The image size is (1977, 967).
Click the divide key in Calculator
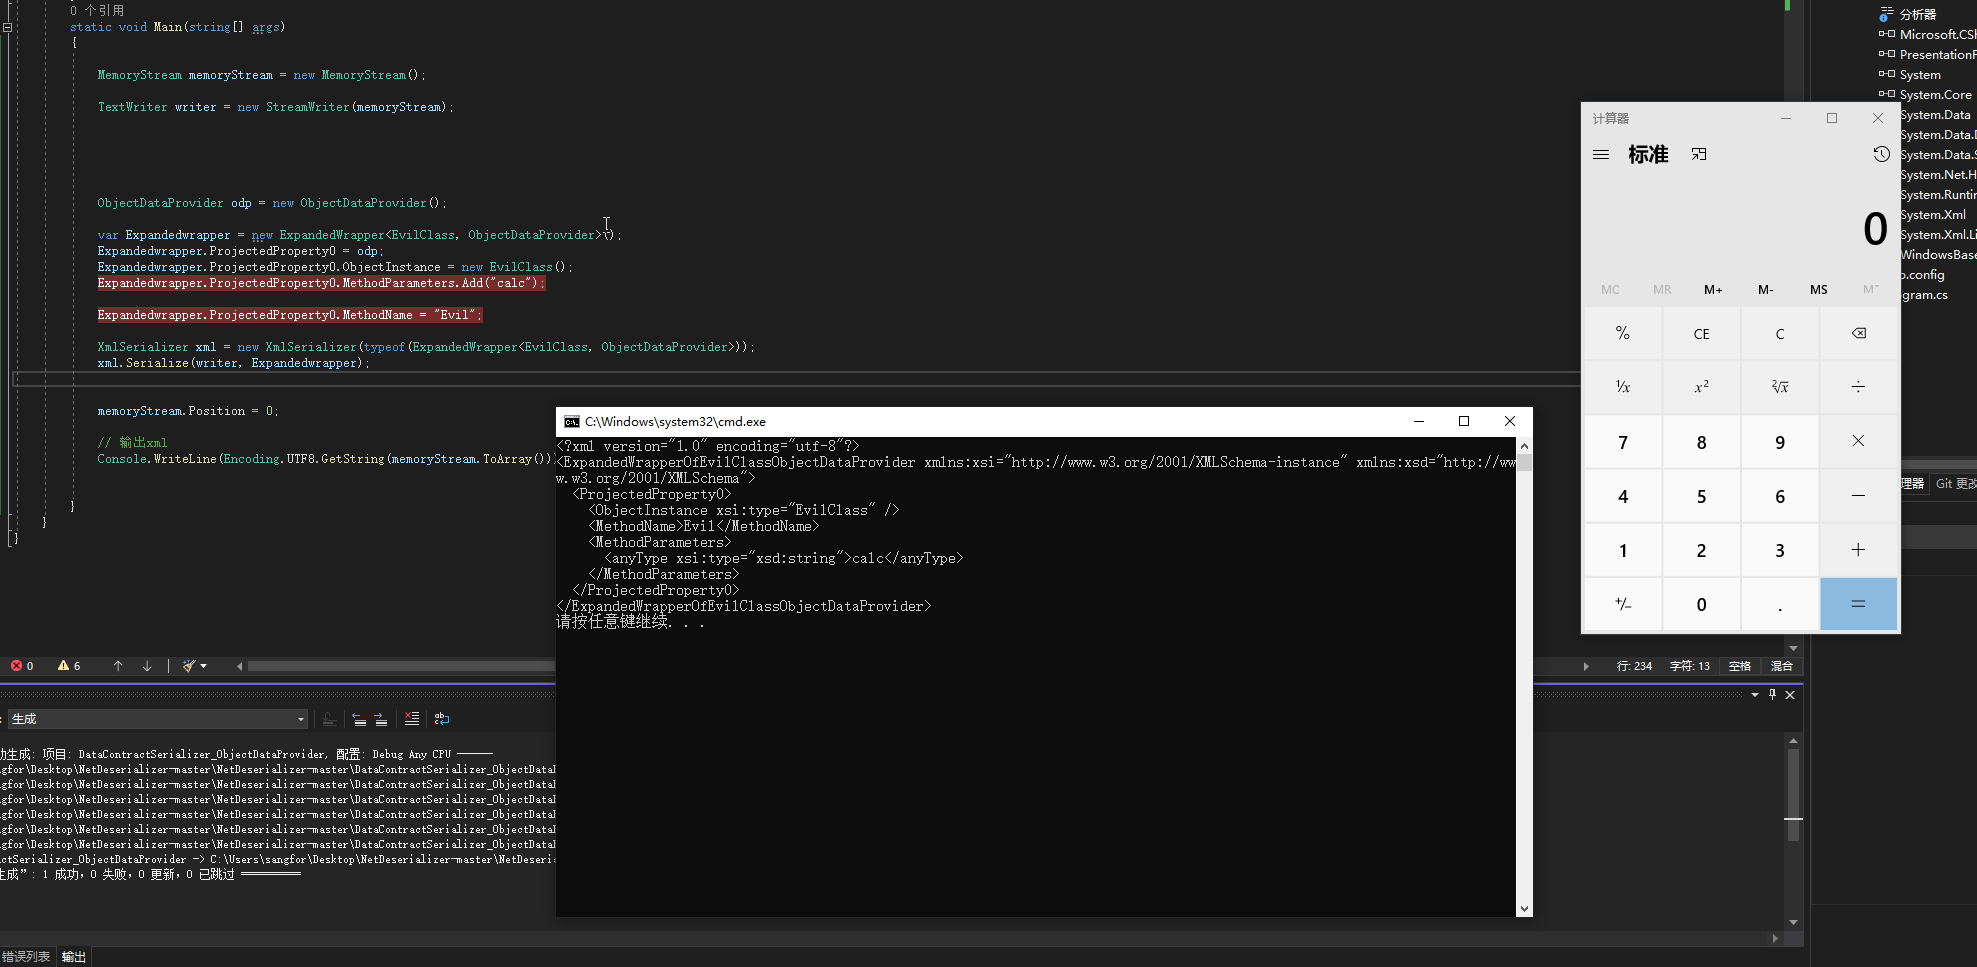pyautogui.click(x=1858, y=387)
